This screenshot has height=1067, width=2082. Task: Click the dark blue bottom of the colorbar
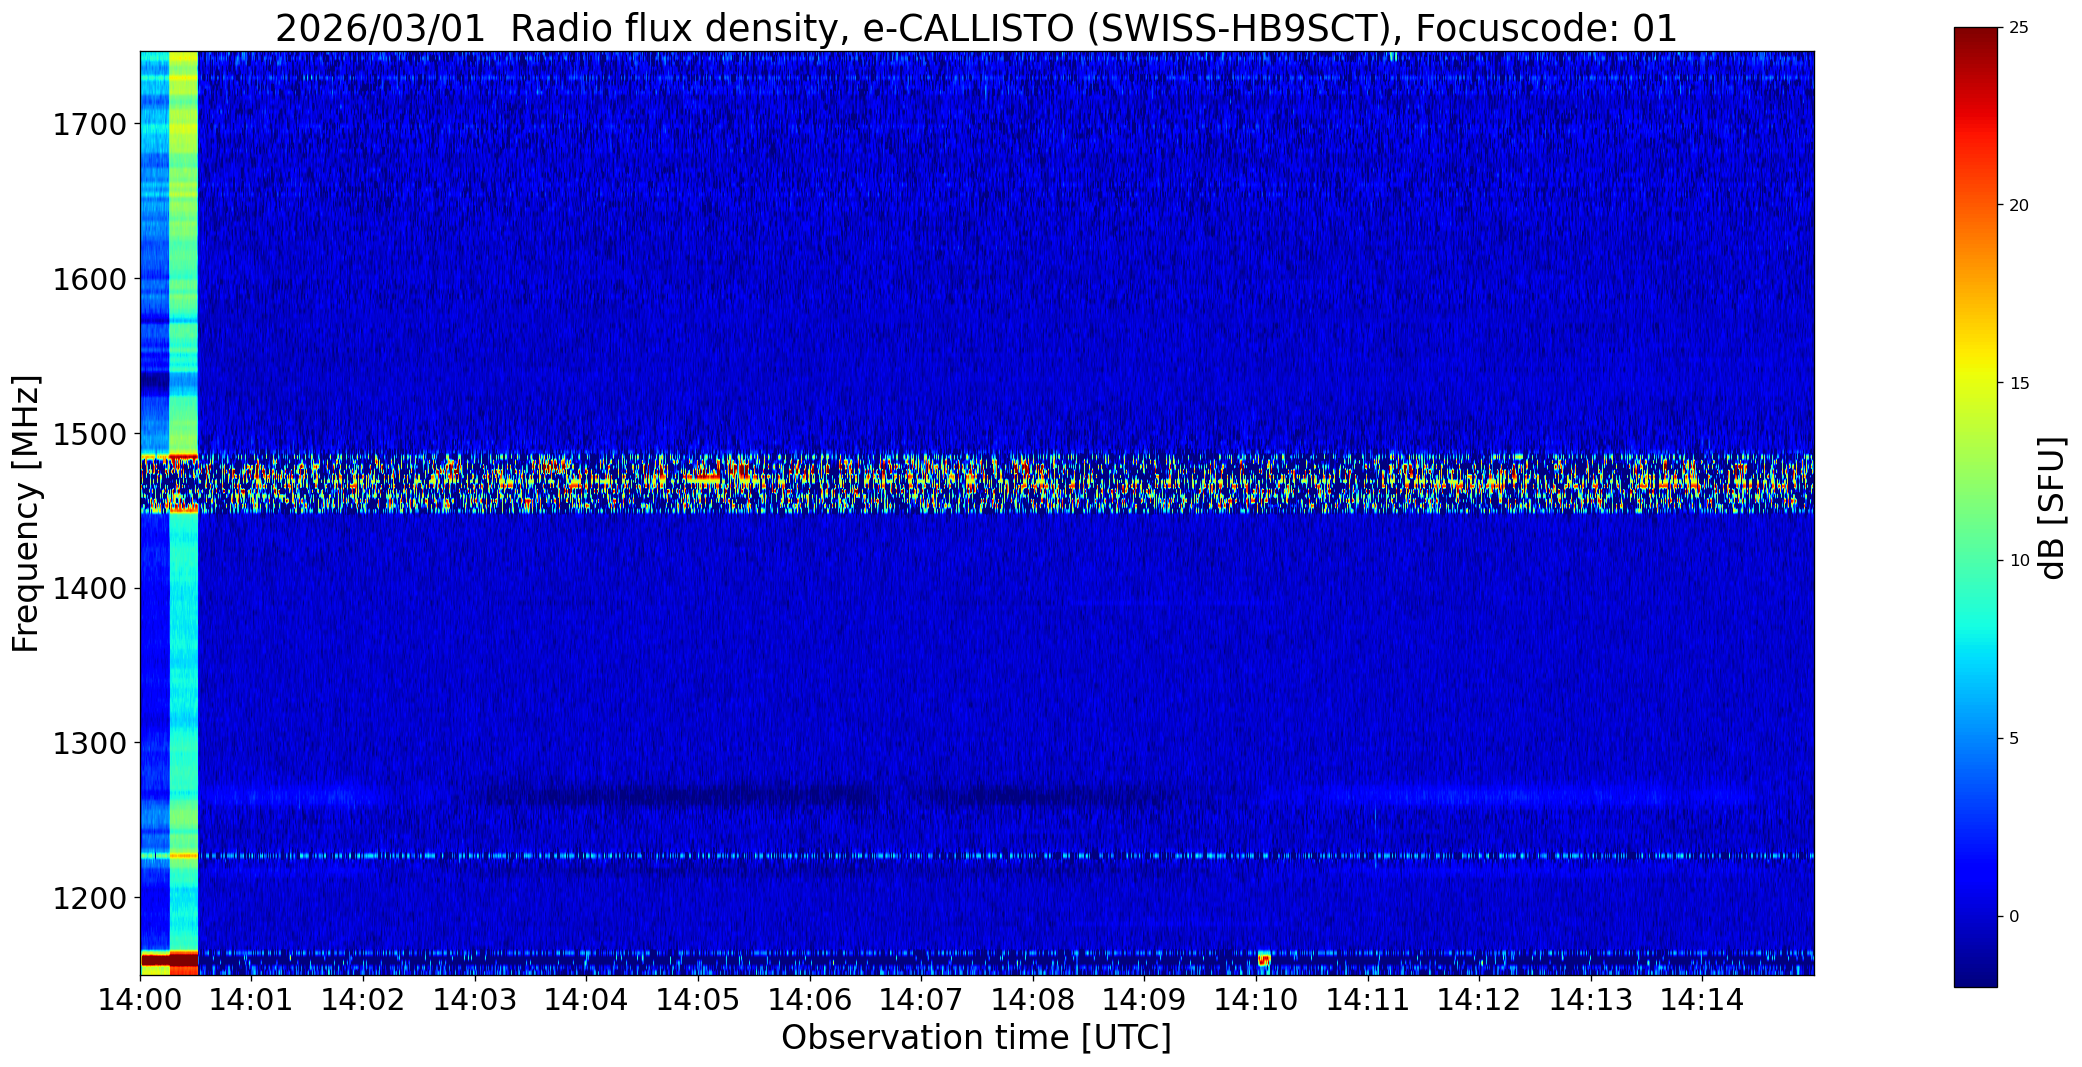pyautogui.click(x=1976, y=970)
